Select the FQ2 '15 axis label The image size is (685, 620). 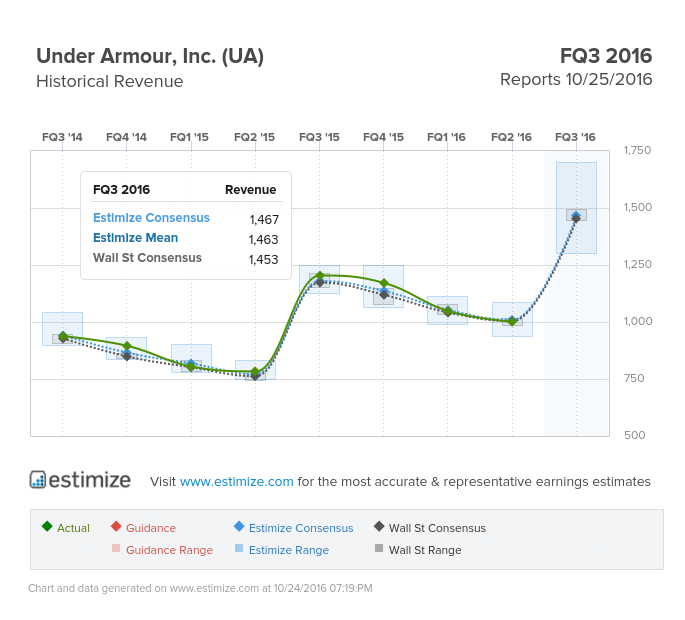coord(254,137)
